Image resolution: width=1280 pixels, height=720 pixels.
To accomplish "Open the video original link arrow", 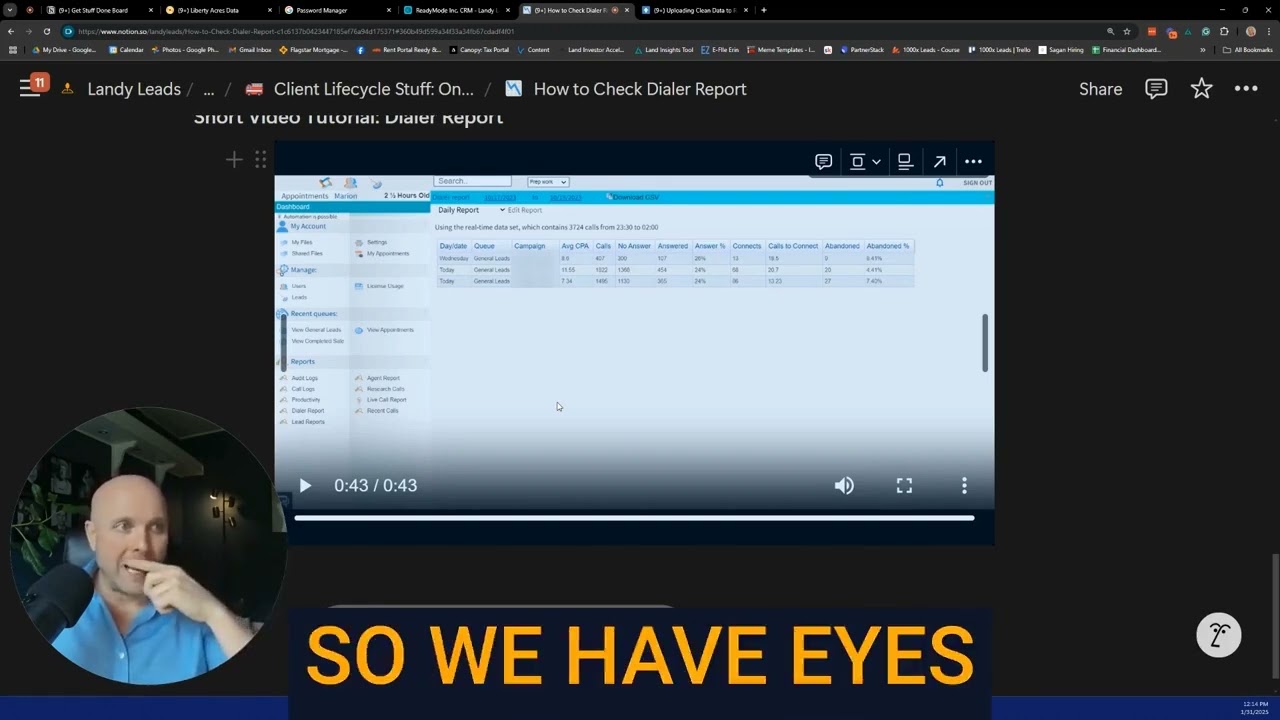I will [940, 162].
